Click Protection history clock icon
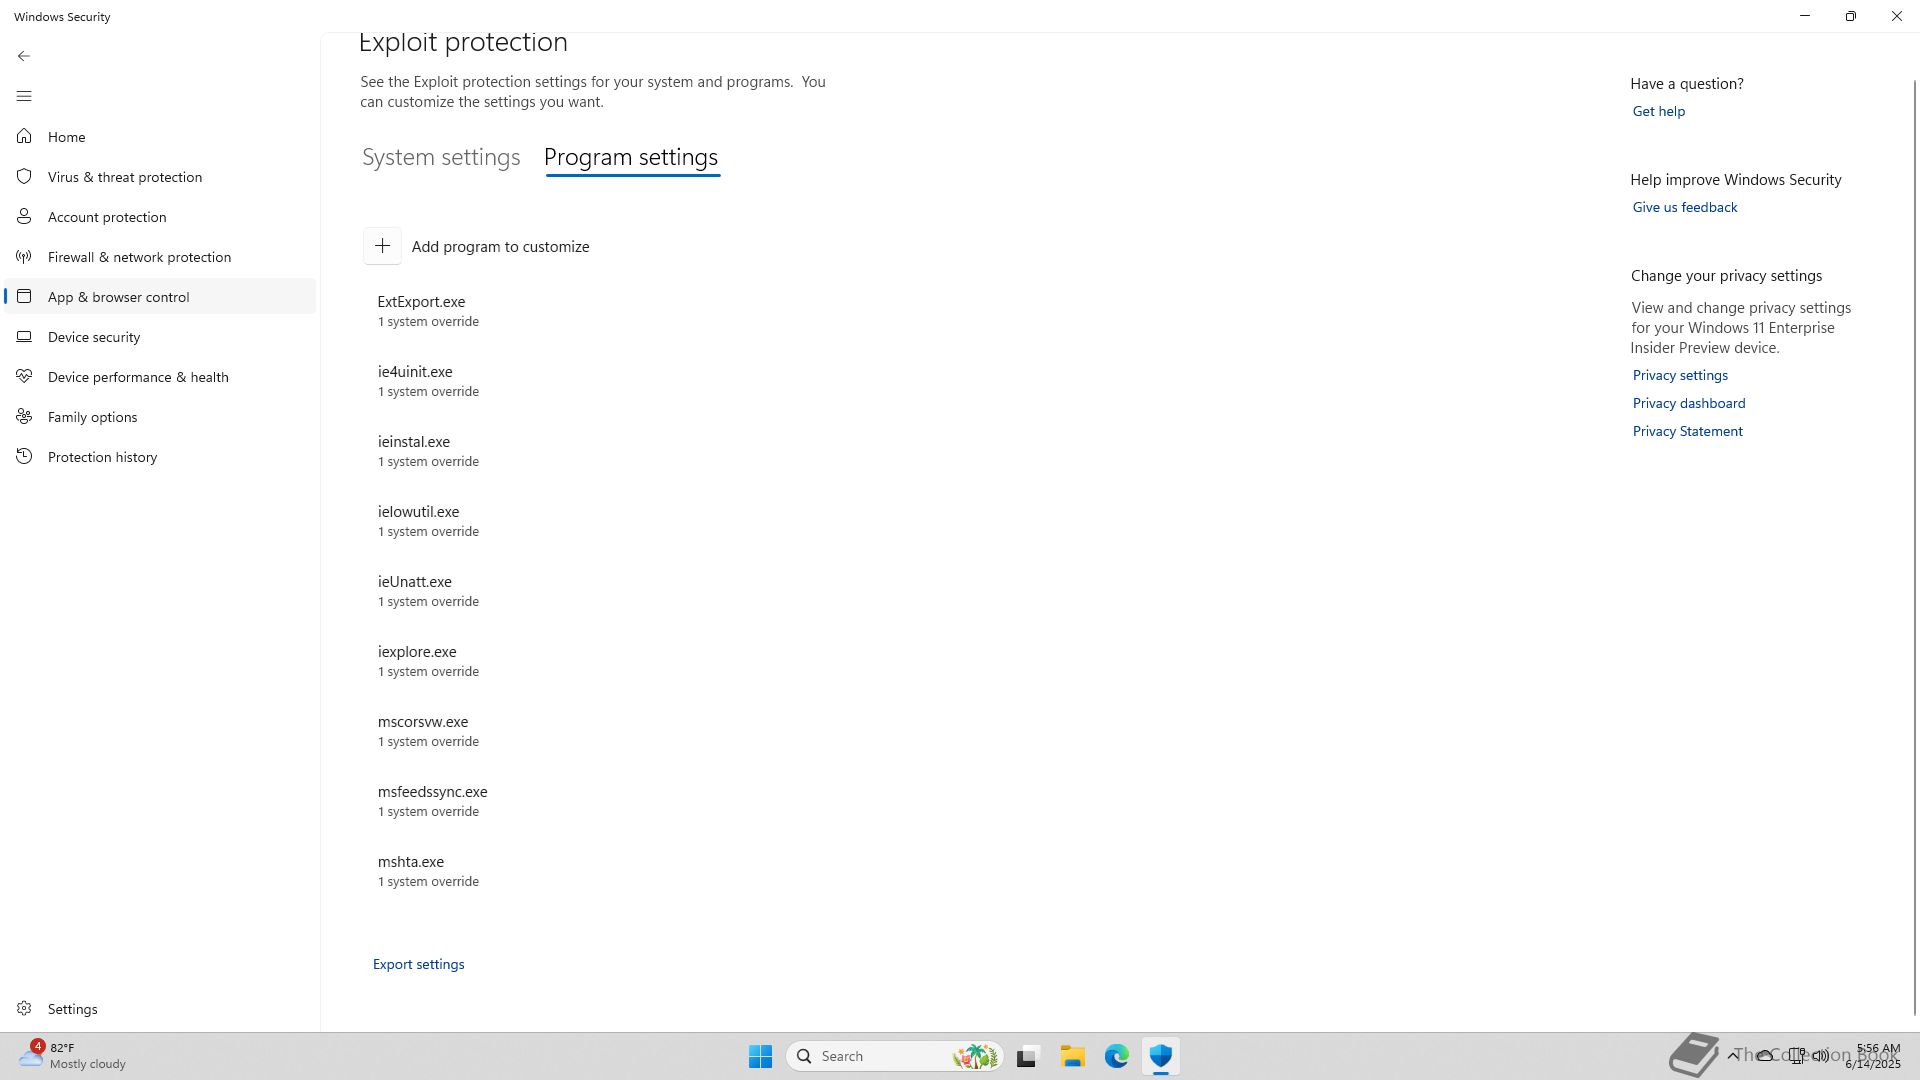Viewport: 1920px width, 1080px height. coord(24,456)
